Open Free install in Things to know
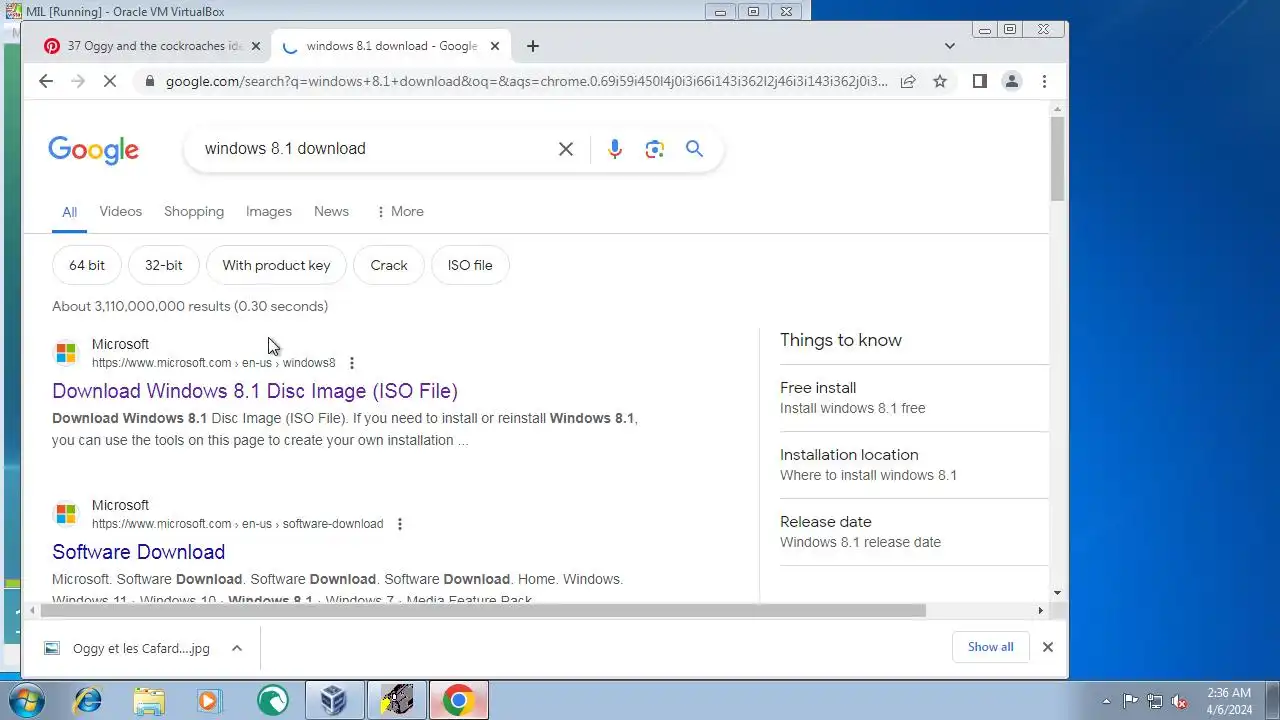The width and height of the screenshot is (1280, 720). tap(914, 398)
